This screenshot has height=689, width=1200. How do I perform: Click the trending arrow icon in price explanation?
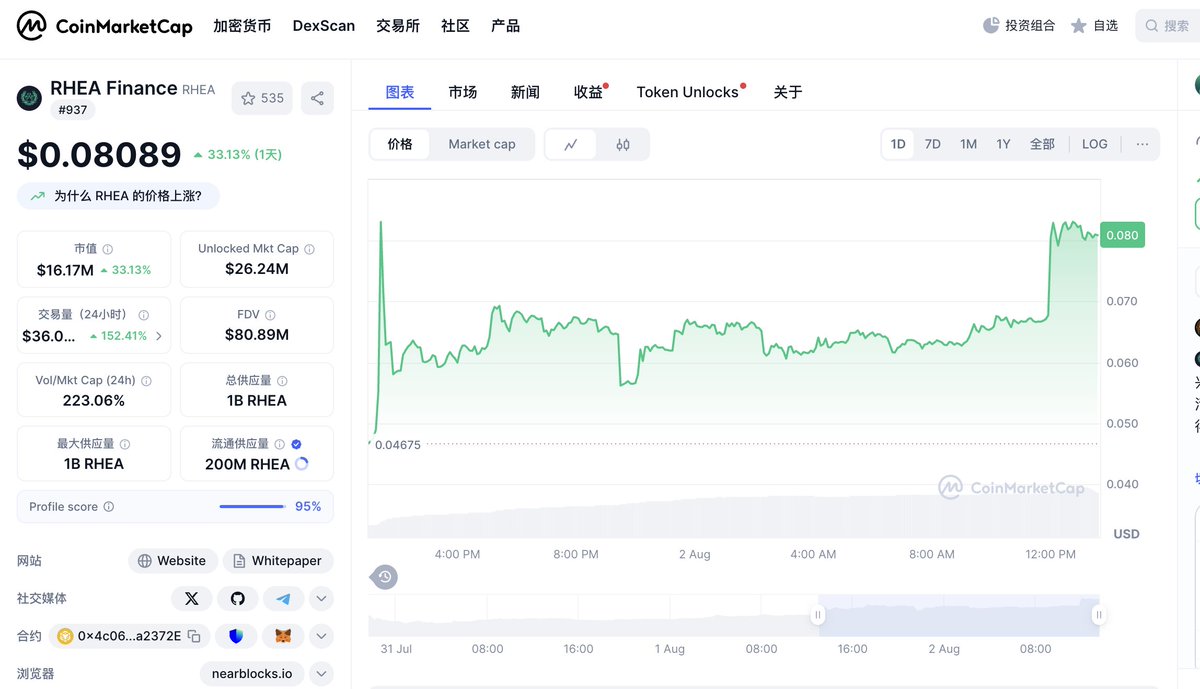coord(38,196)
